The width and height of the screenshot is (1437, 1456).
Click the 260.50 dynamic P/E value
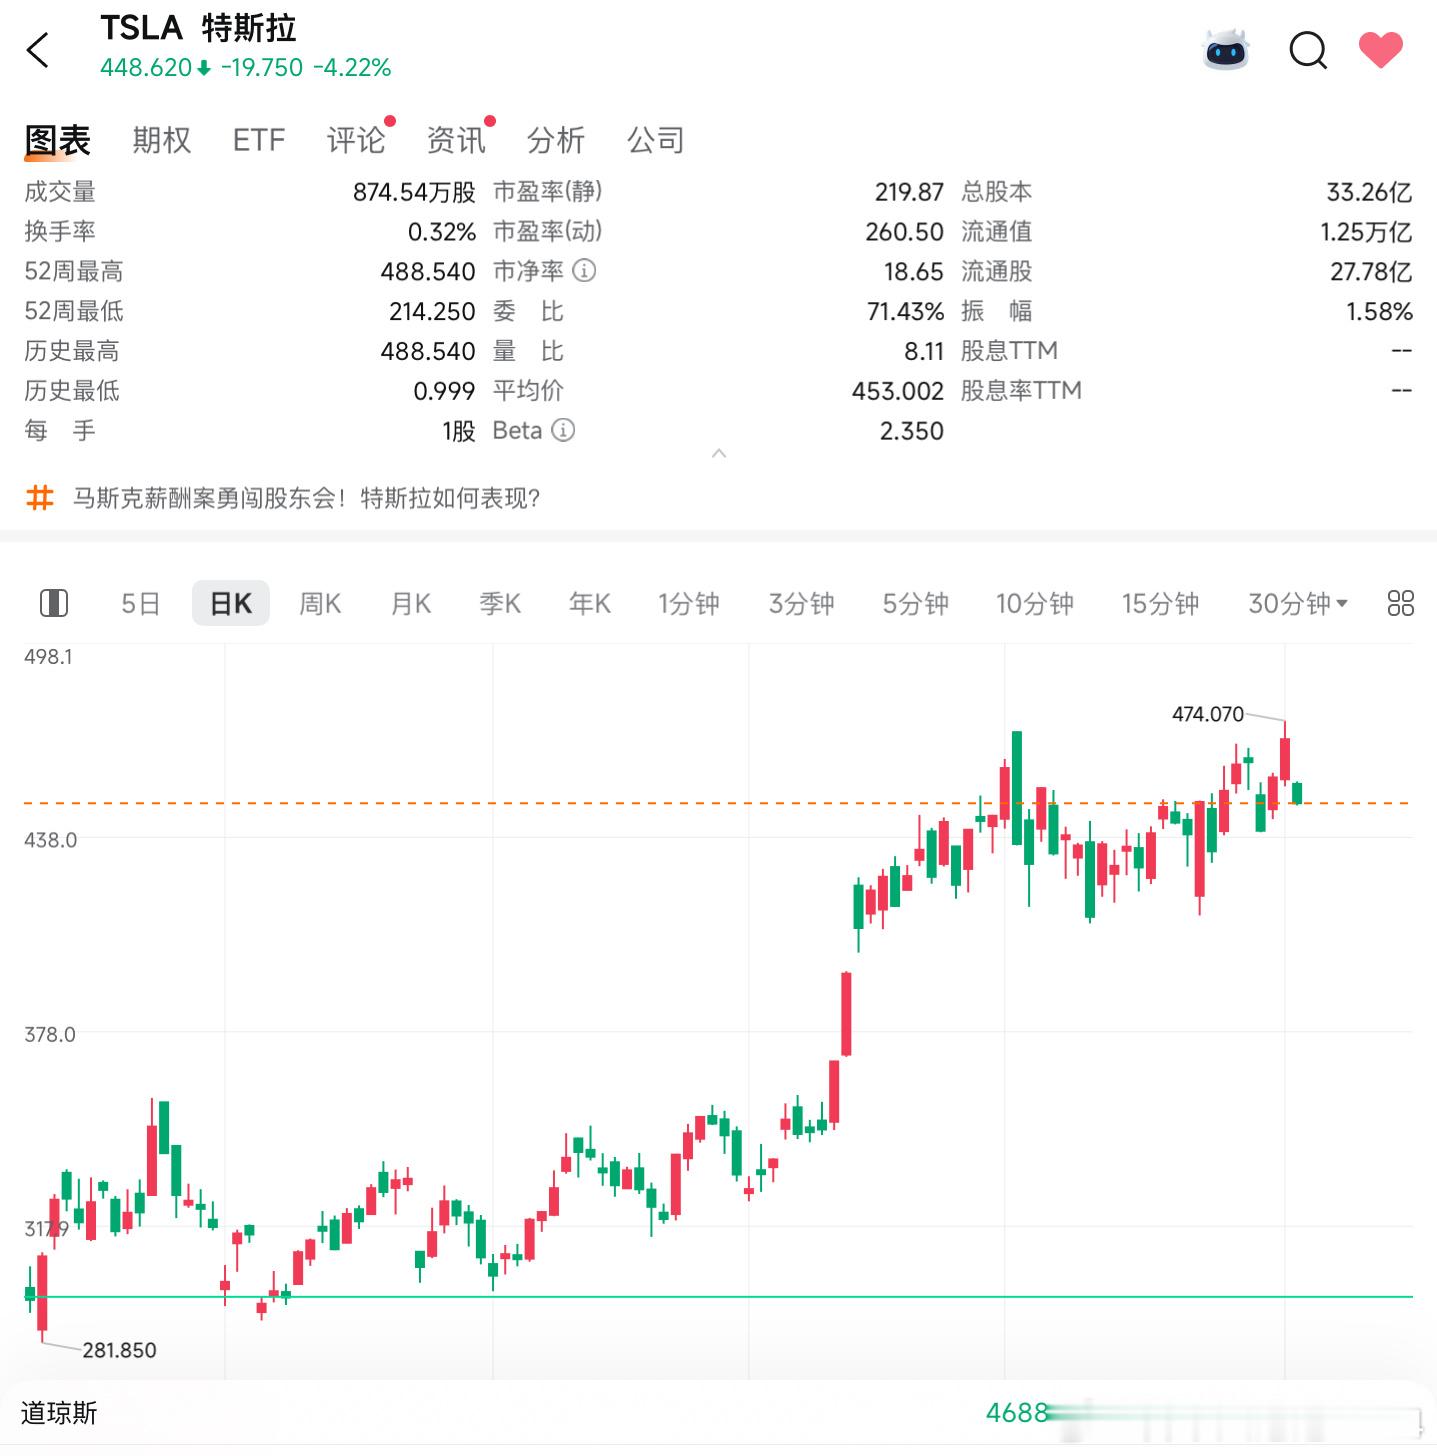tap(904, 232)
